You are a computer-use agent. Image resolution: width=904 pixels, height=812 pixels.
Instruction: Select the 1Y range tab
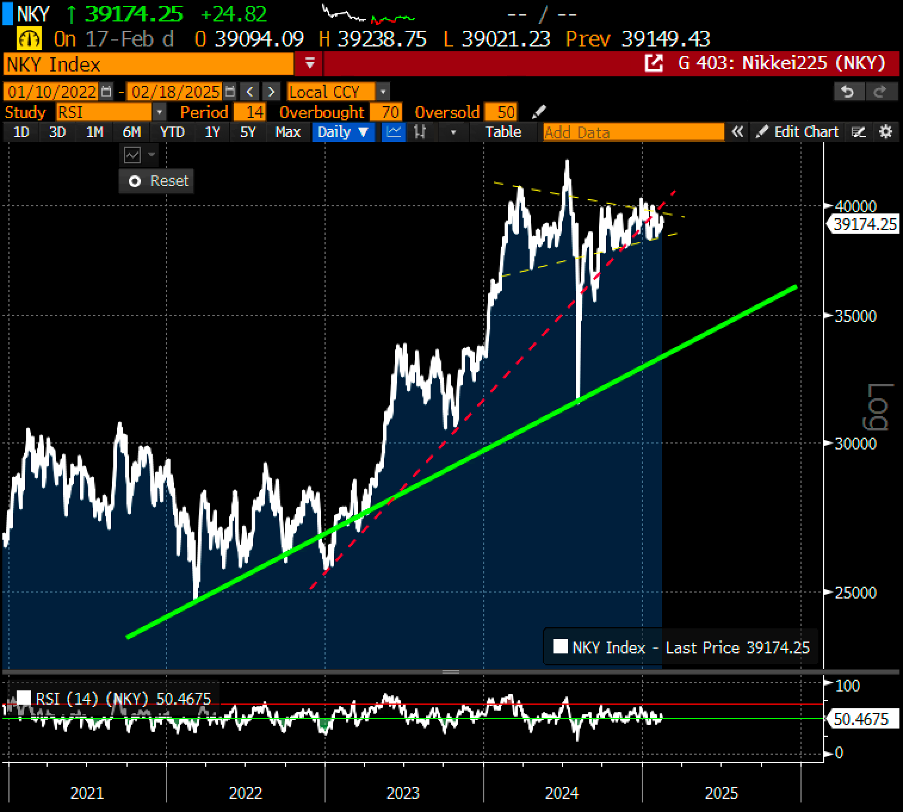[x=213, y=132]
